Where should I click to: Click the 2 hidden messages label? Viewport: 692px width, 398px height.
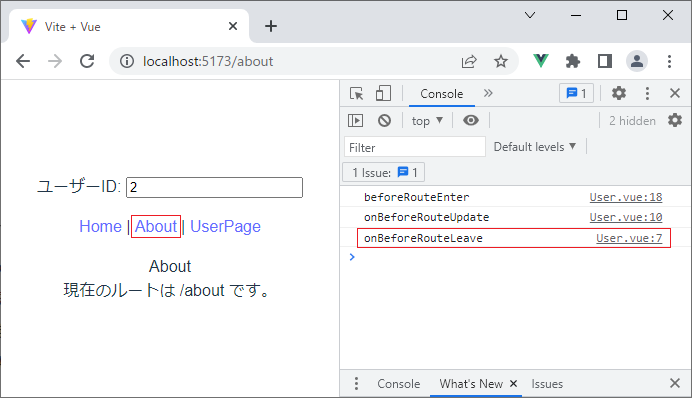point(632,120)
